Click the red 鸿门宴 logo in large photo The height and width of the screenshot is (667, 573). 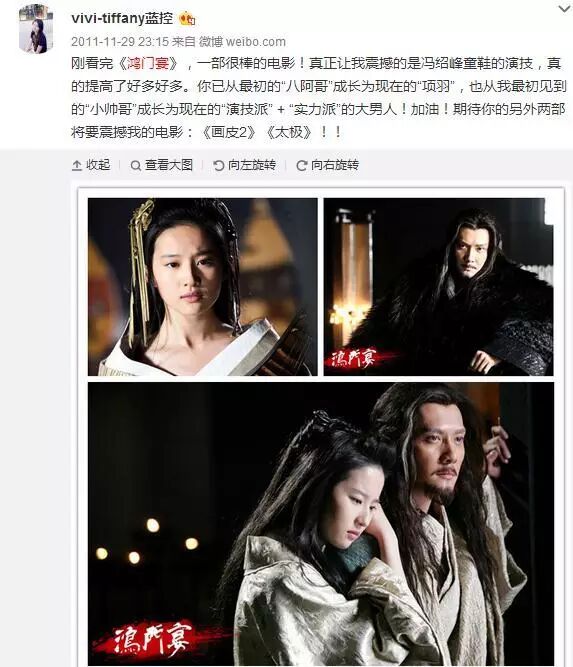153,638
